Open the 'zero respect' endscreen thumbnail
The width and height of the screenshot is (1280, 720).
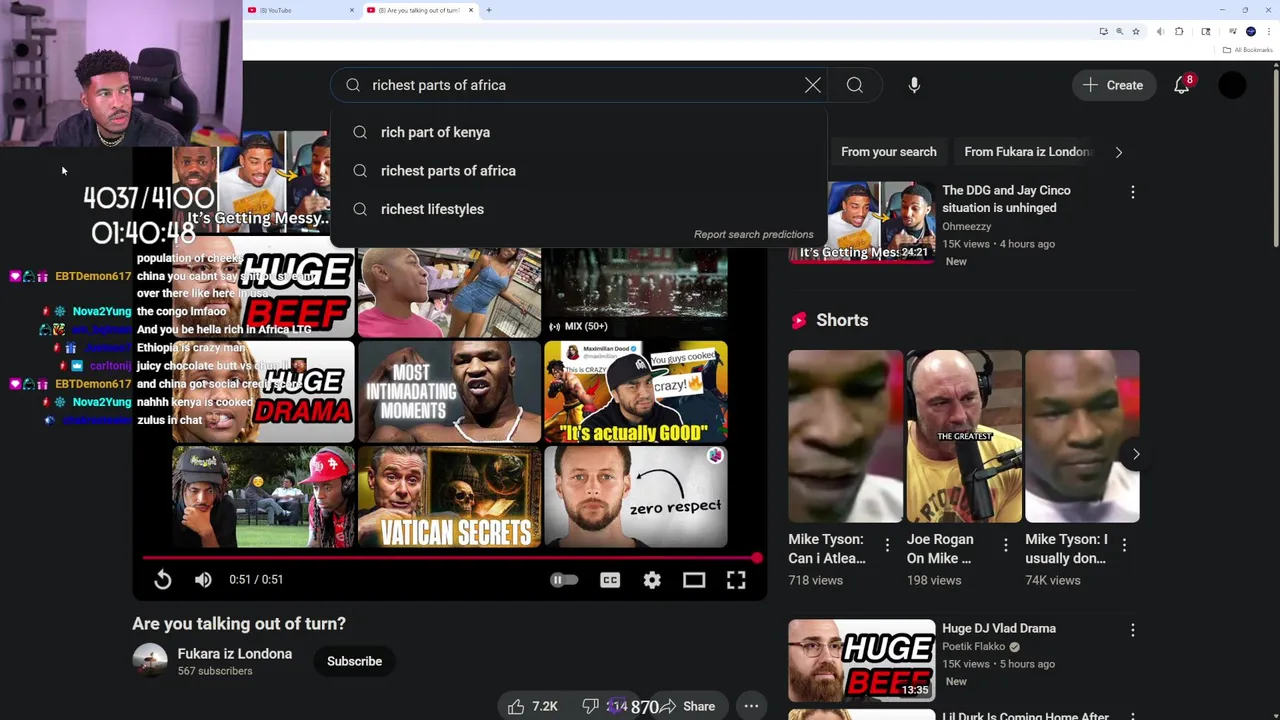[635, 497]
